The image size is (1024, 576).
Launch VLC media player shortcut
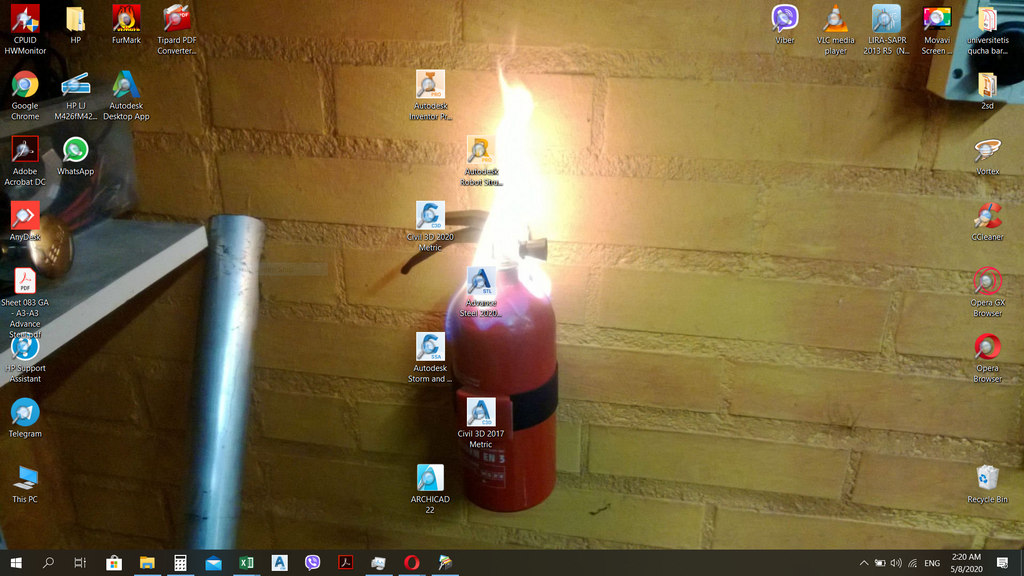click(x=835, y=29)
